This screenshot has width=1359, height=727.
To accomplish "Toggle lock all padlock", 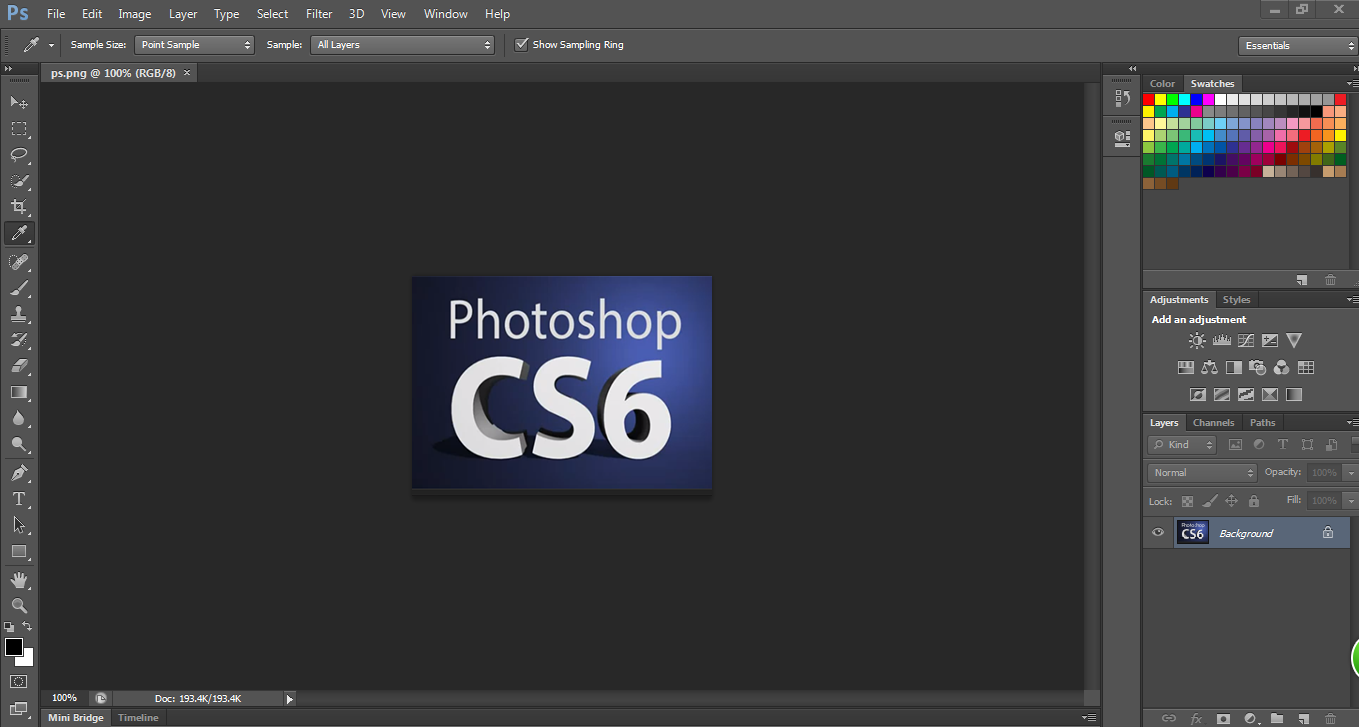I will (1254, 501).
